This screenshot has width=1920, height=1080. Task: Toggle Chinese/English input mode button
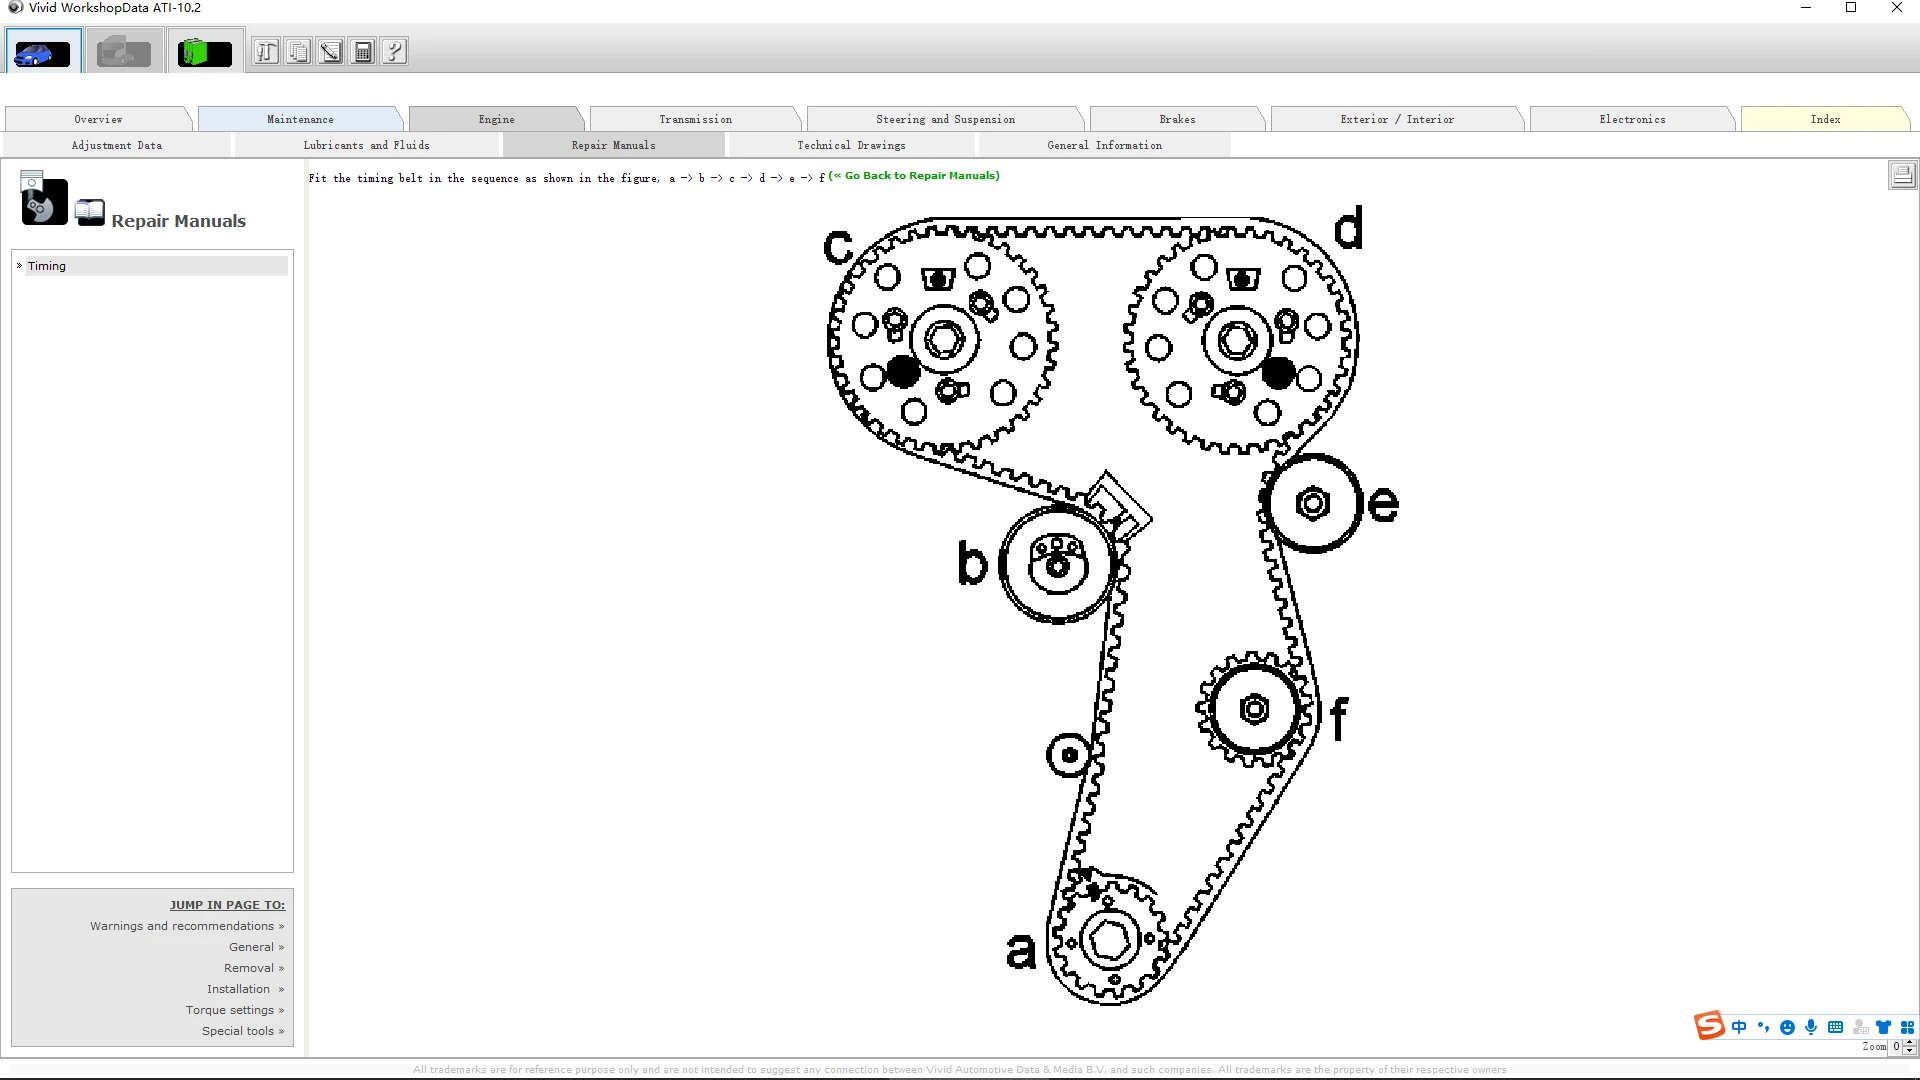(1739, 1027)
